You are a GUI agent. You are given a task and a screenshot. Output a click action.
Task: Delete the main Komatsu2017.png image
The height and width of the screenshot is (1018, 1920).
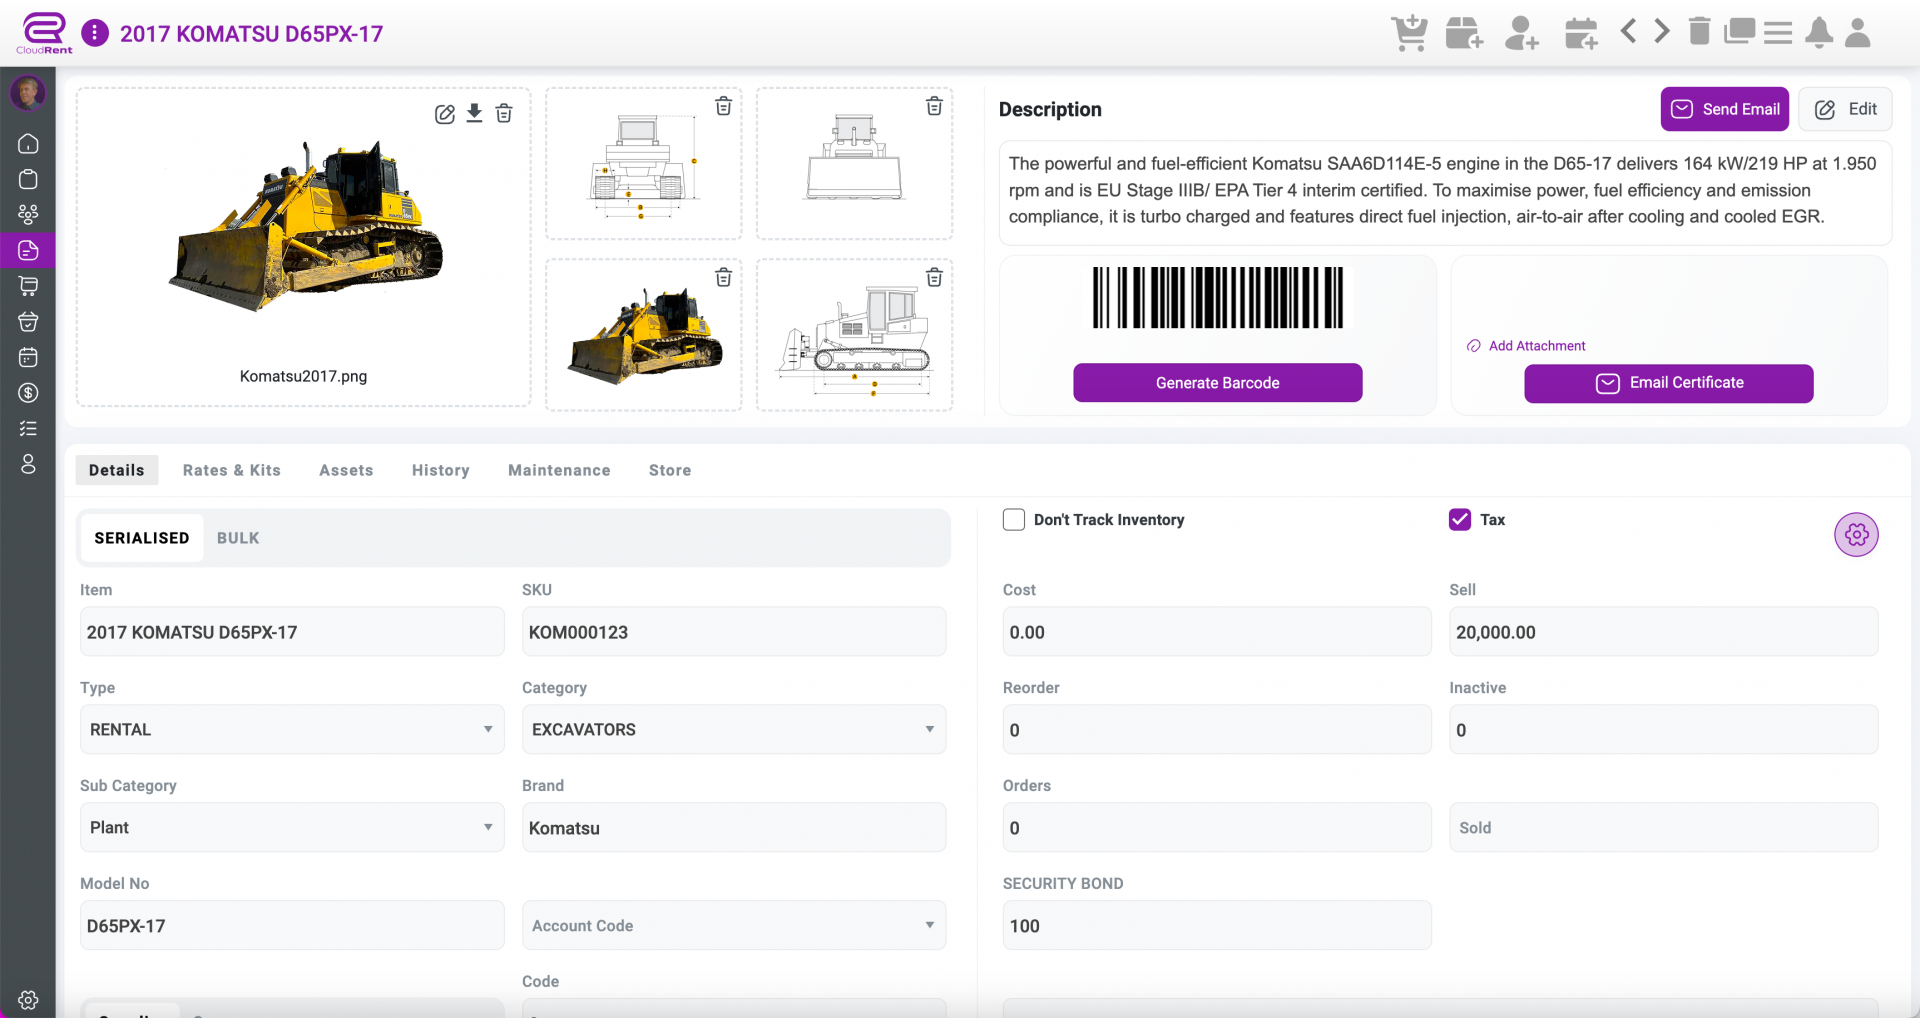504,113
